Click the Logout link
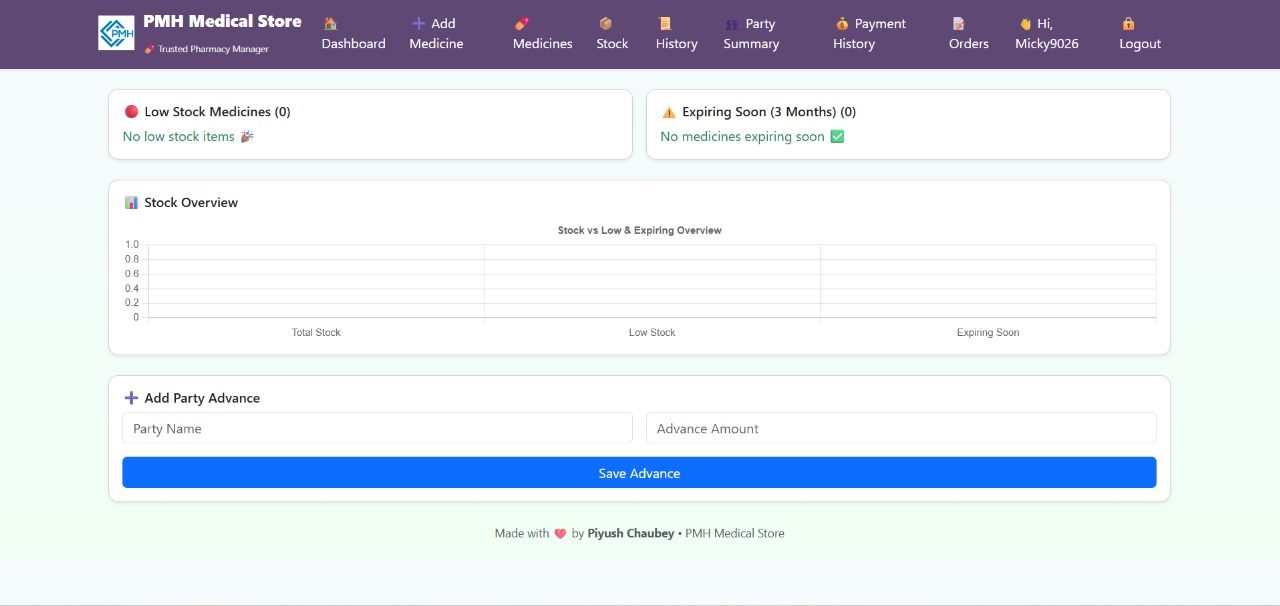 click(1140, 43)
